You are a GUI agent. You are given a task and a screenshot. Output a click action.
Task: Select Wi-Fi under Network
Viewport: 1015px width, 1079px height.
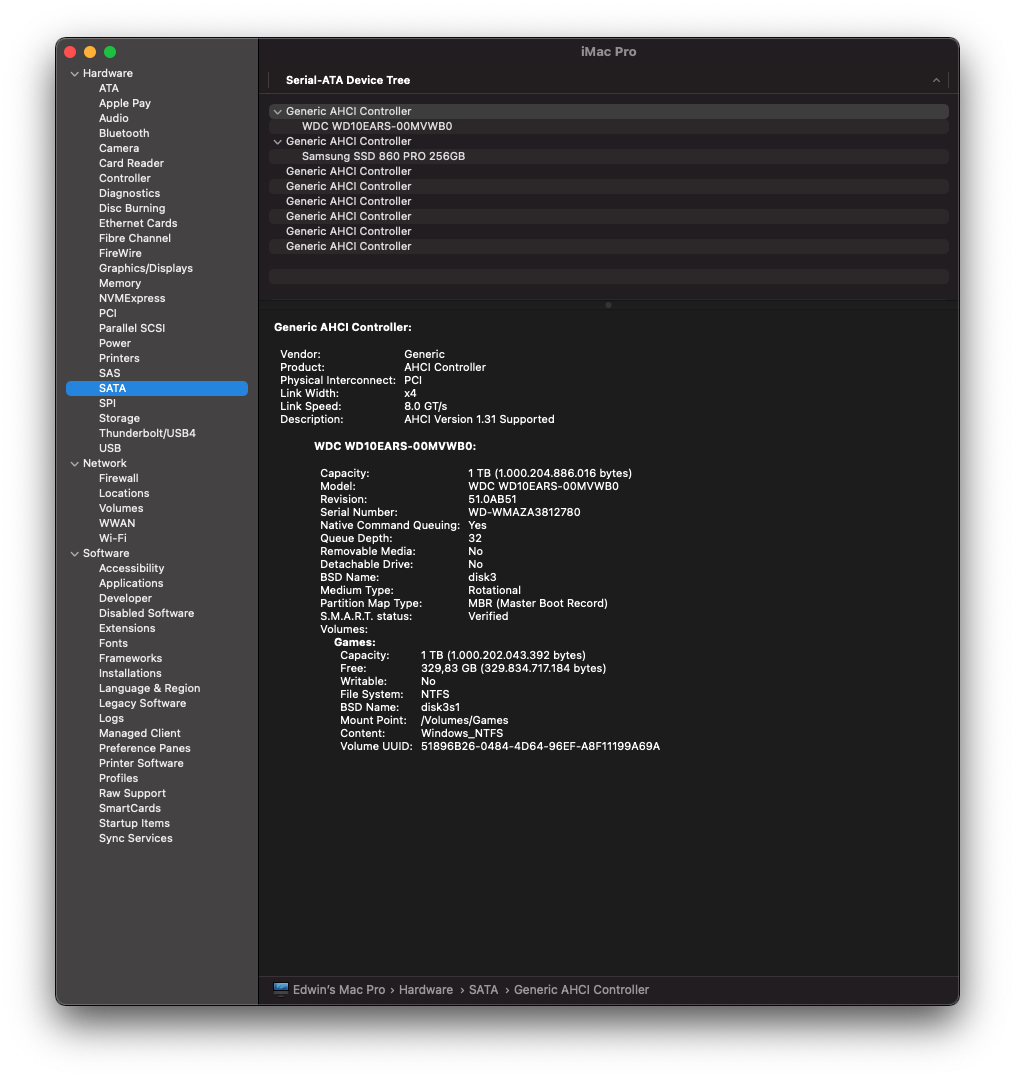pos(112,538)
